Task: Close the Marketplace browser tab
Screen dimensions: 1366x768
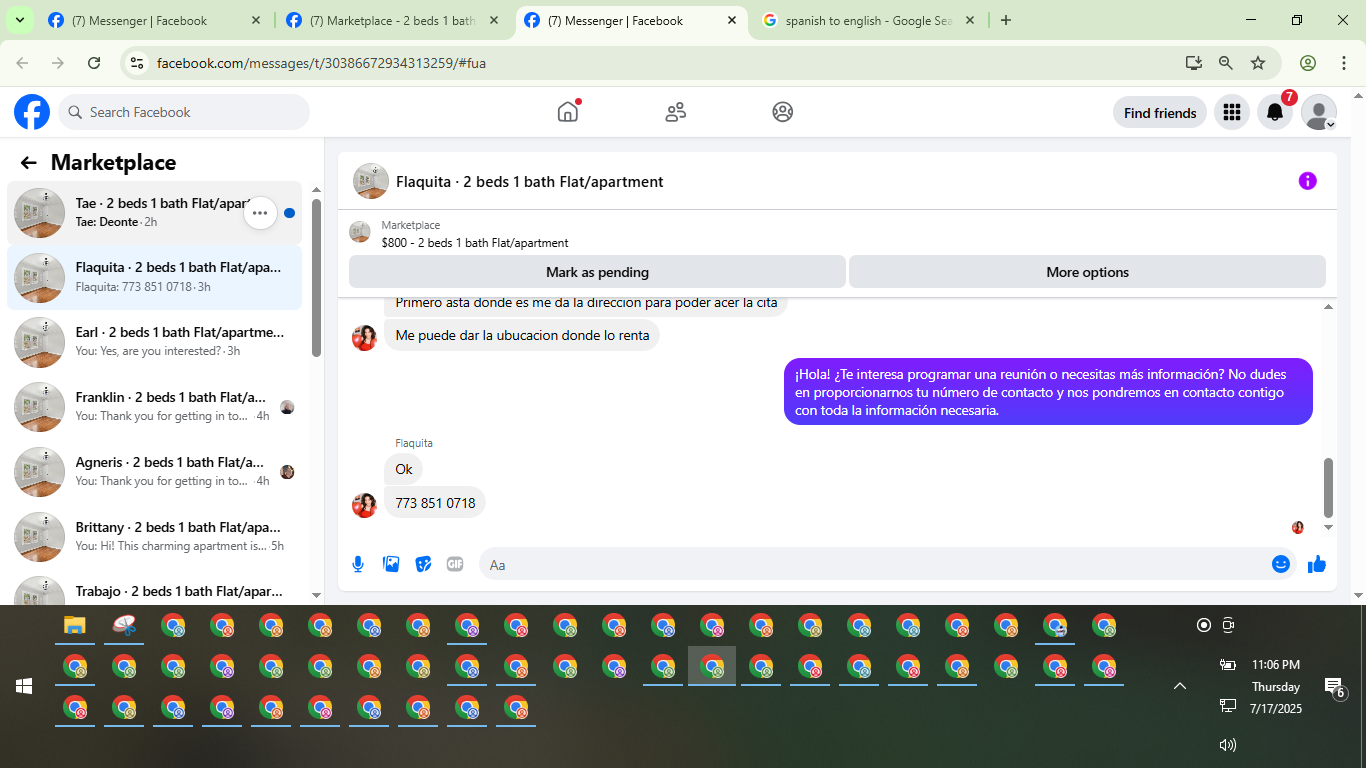Action: point(494,20)
